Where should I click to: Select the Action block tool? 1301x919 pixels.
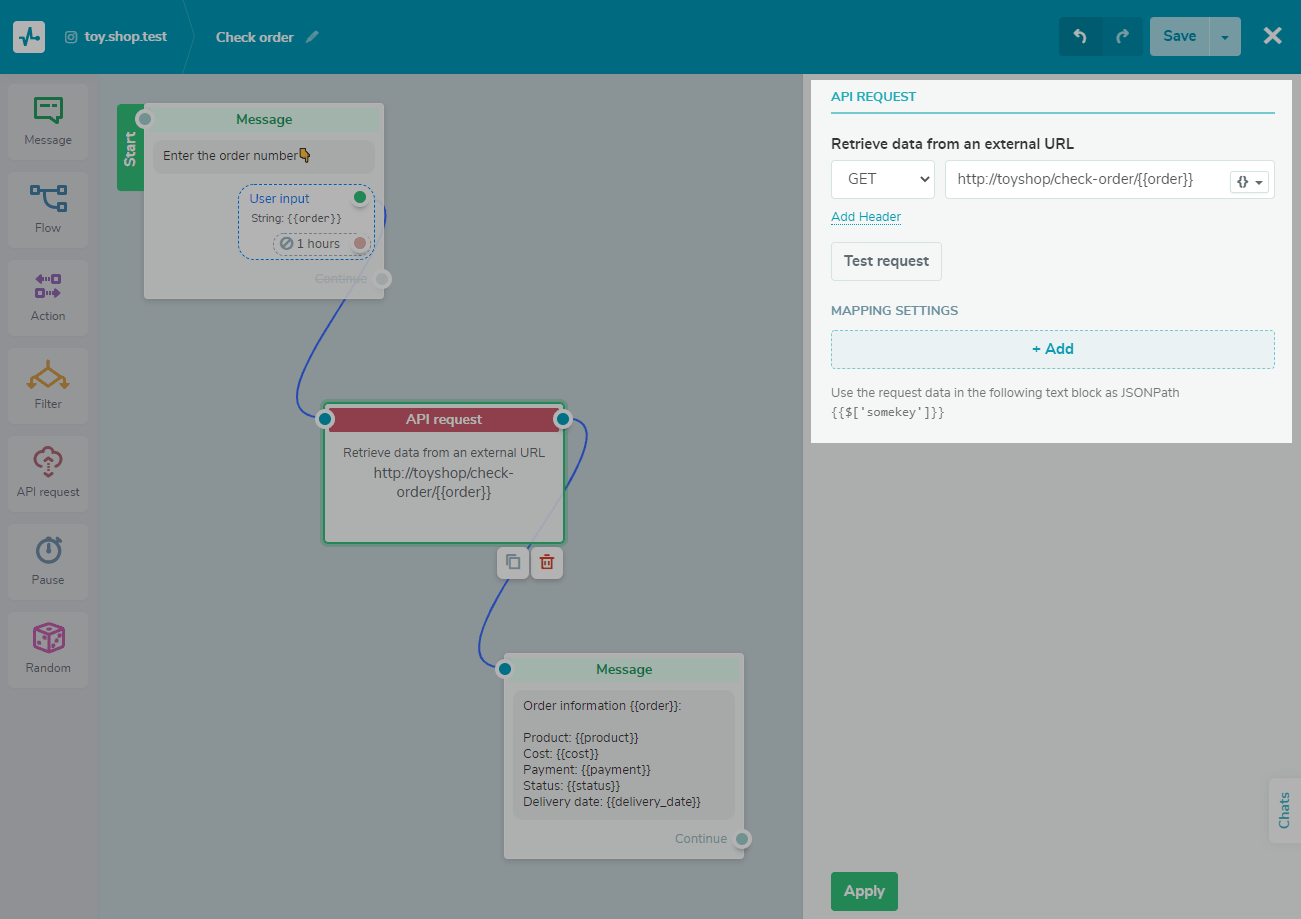(x=47, y=297)
